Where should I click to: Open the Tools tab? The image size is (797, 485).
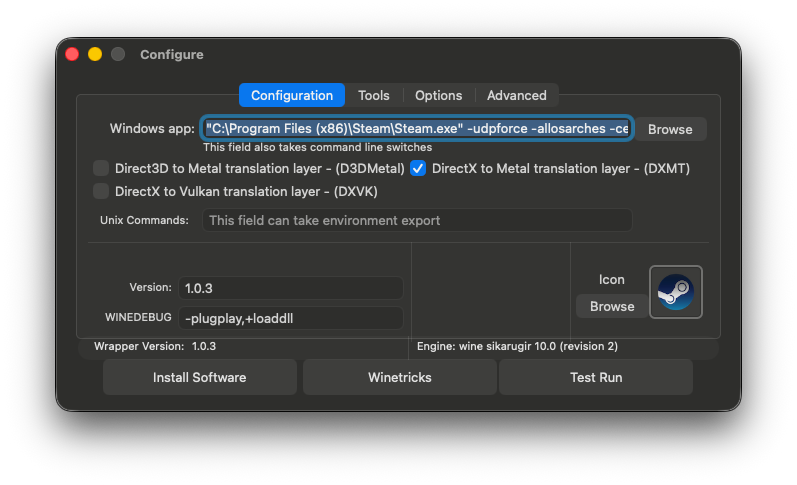coord(374,95)
